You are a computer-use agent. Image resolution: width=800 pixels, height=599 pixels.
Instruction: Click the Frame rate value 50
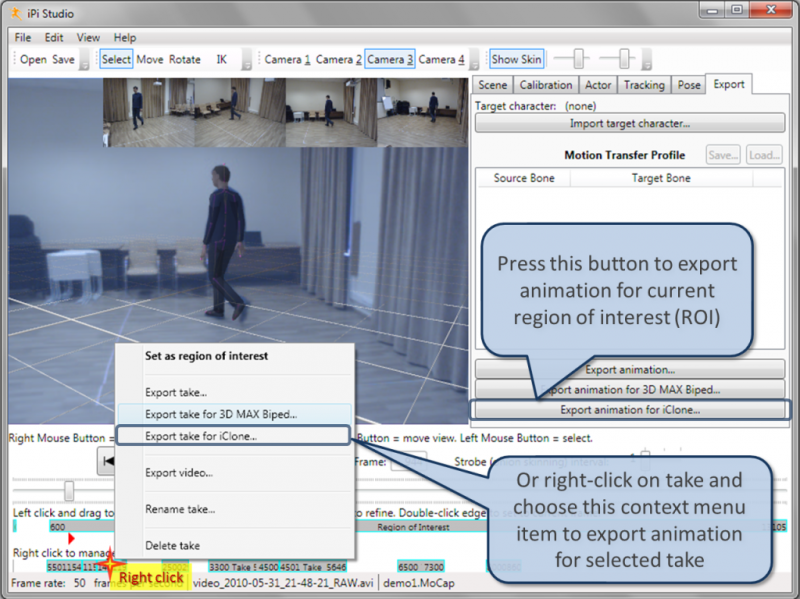(x=80, y=583)
